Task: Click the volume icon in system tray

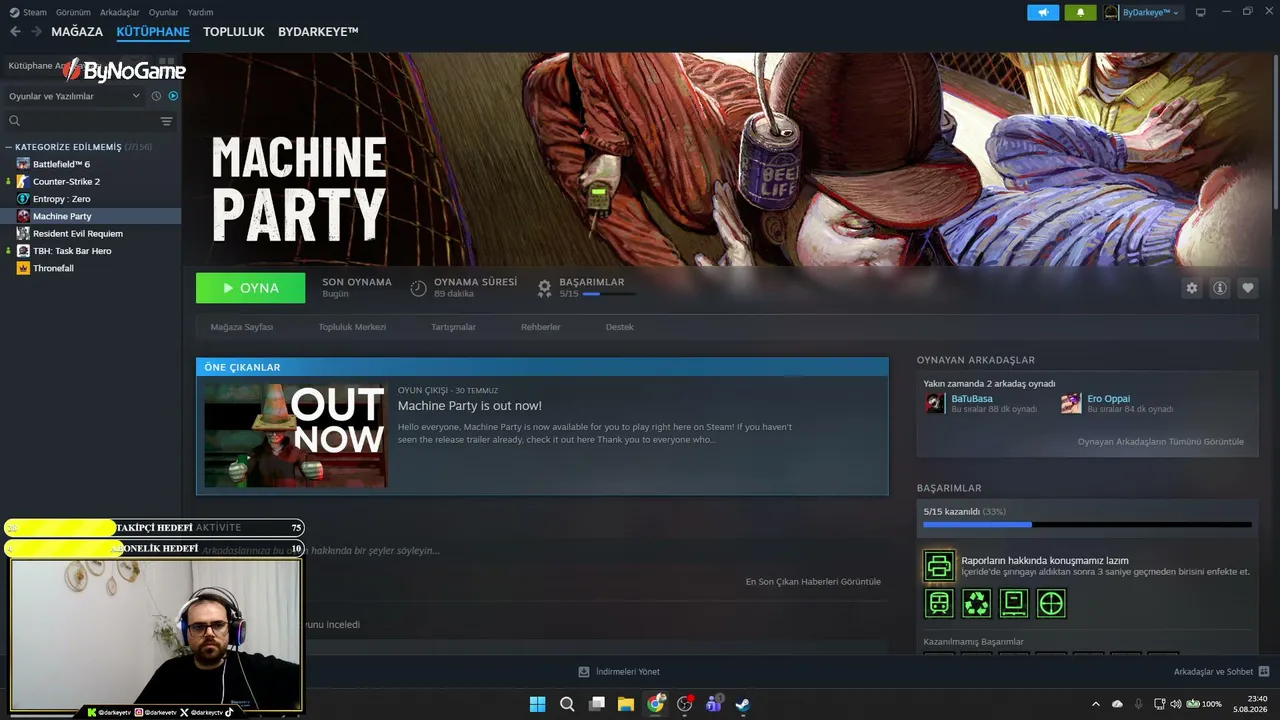Action: pyautogui.click(x=1176, y=704)
